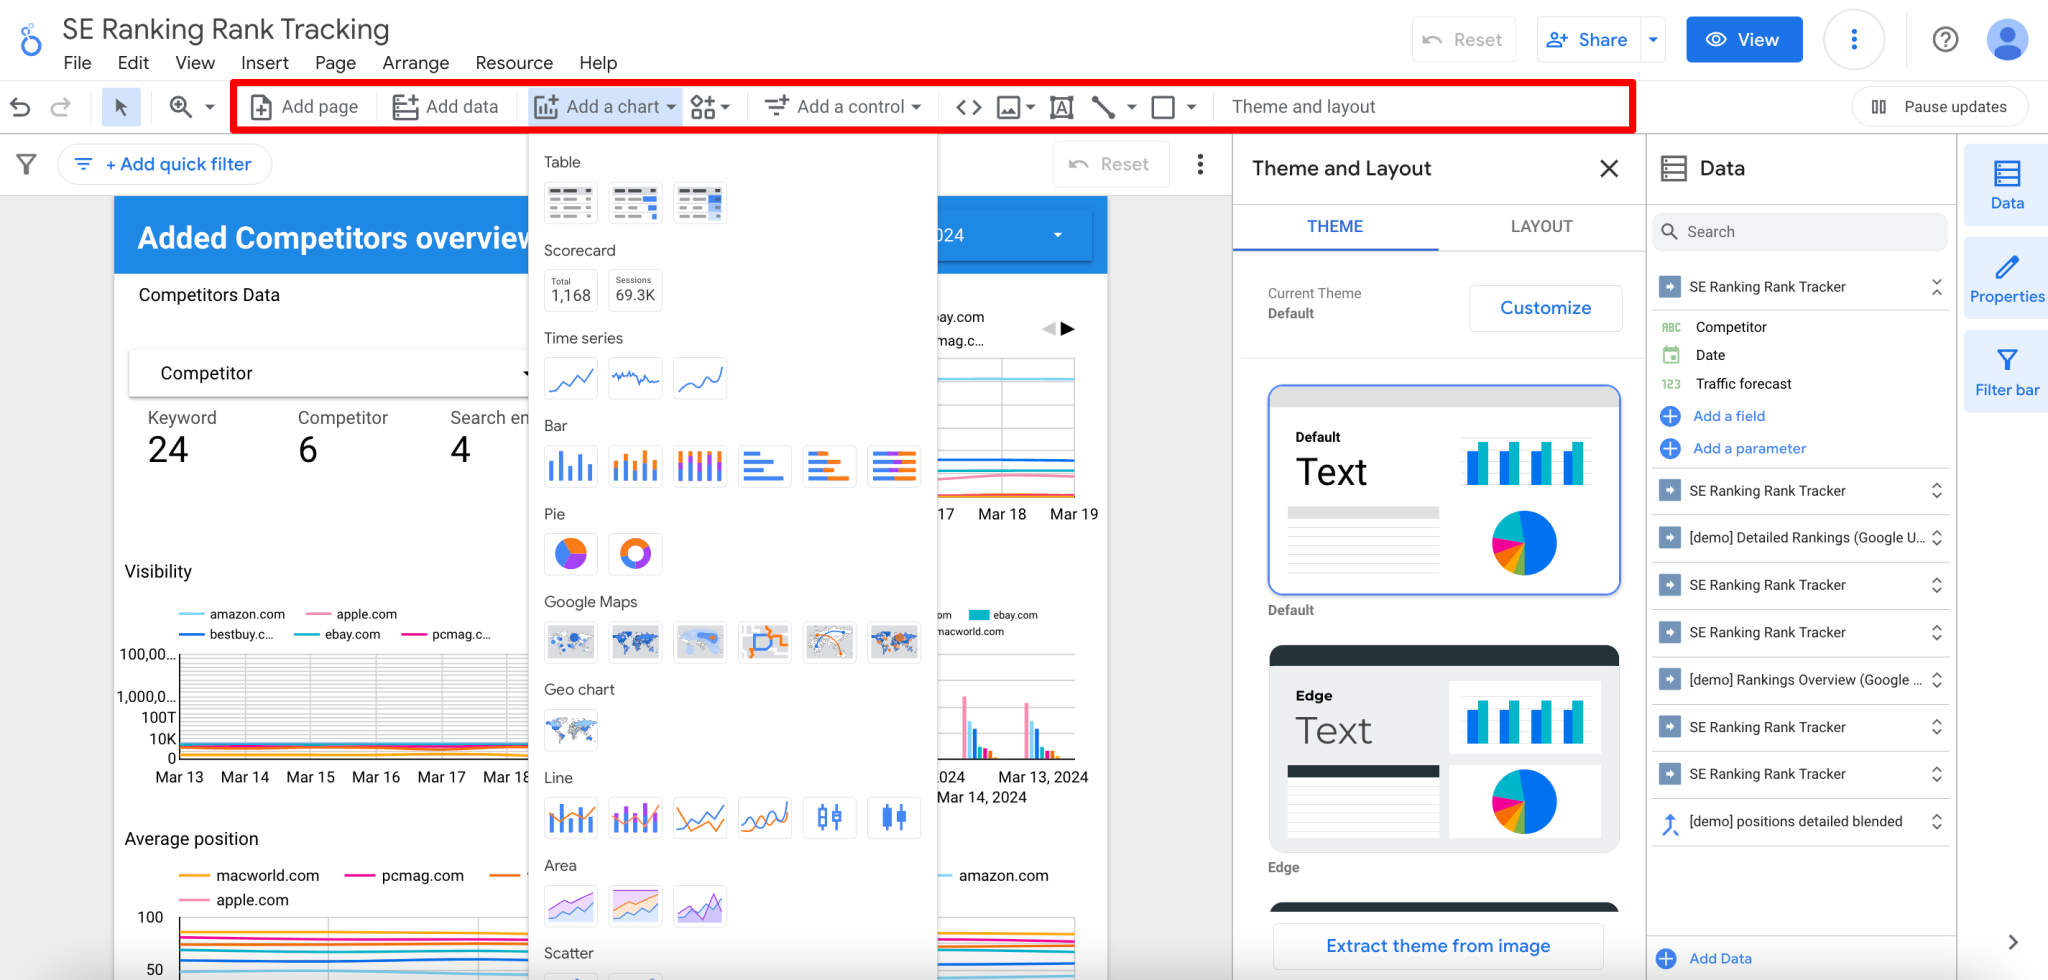Select the URL embed tool
Screen dimensions: 2048x980
point(968,106)
